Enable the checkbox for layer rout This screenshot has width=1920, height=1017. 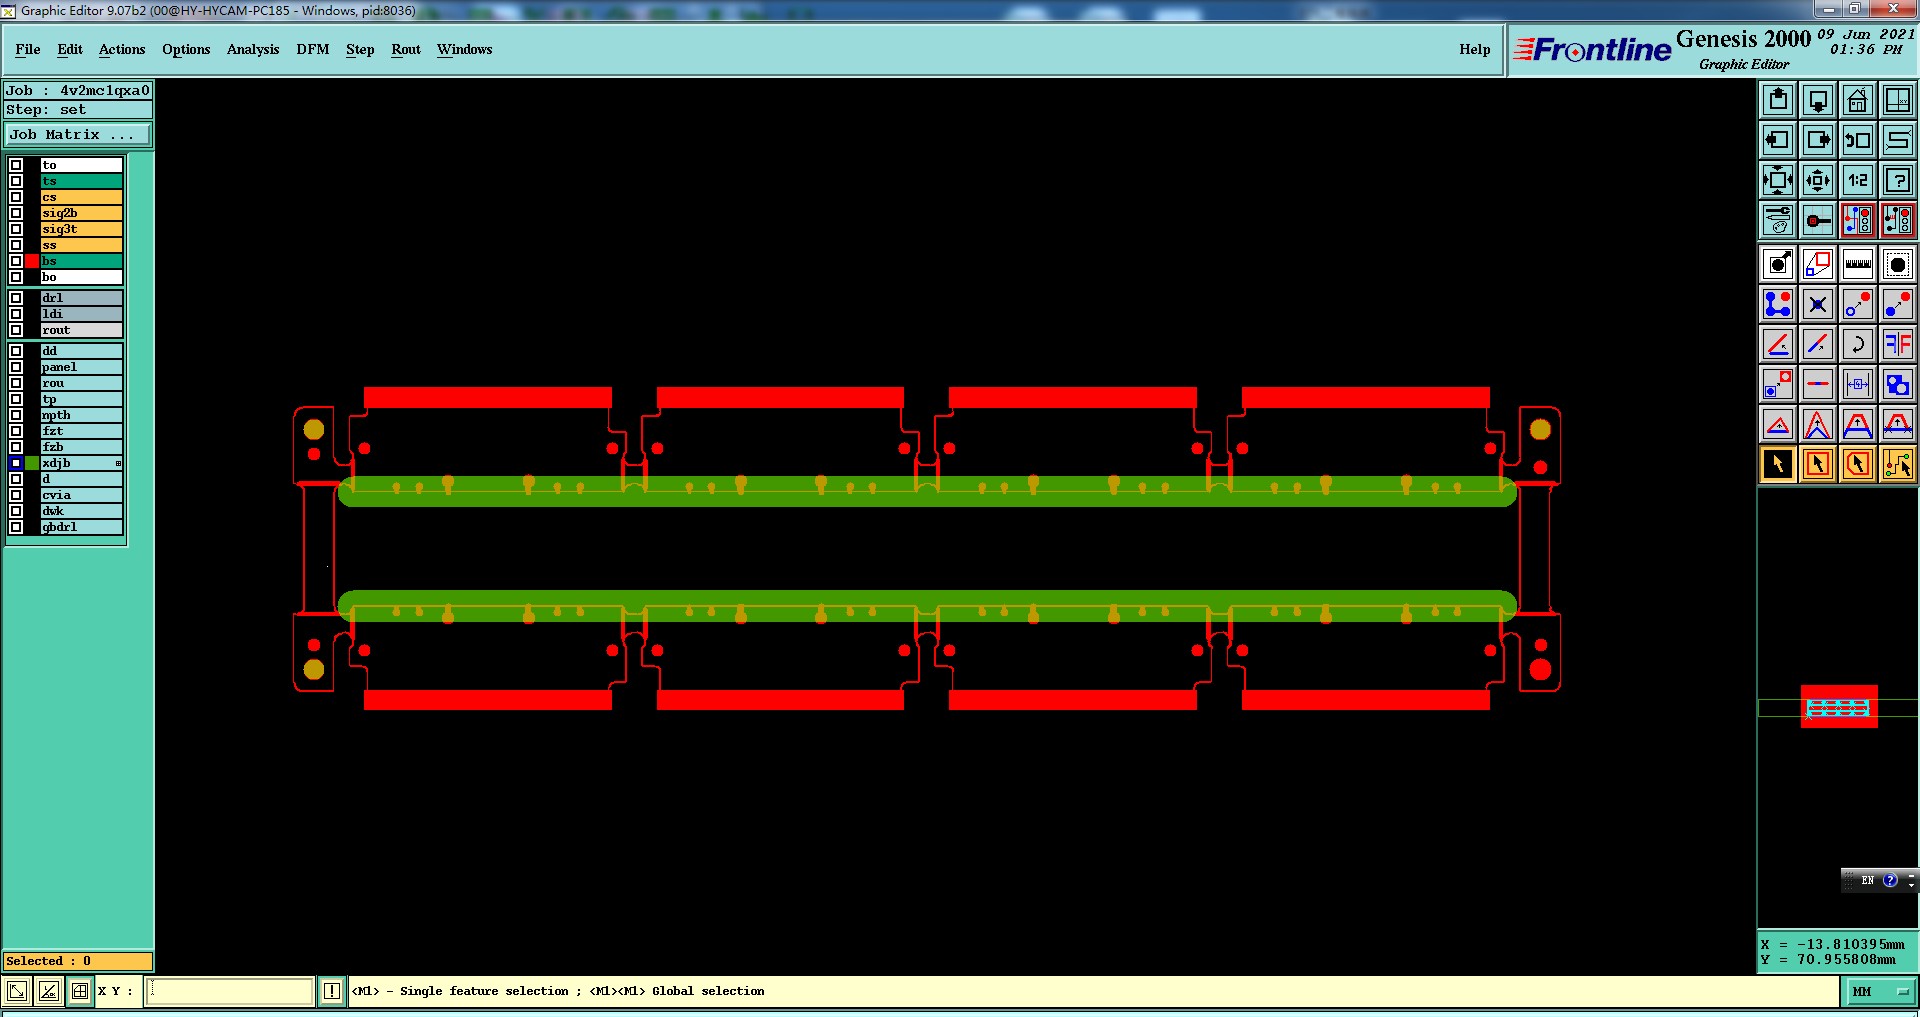tap(16, 330)
